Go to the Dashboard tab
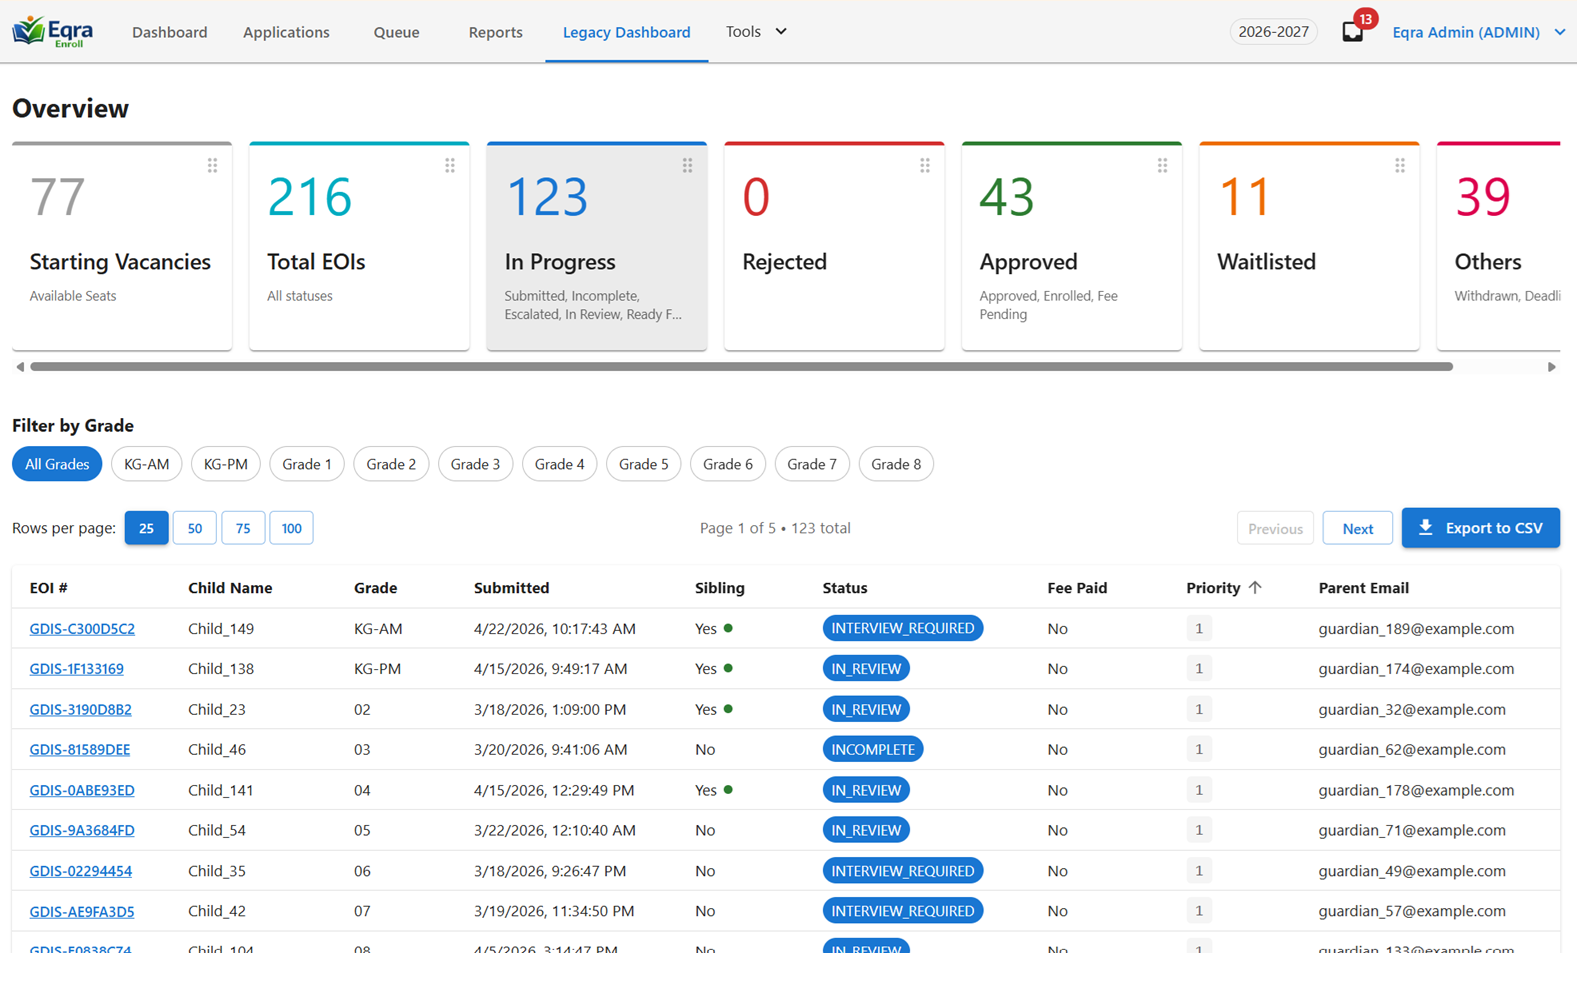1588x1001 pixels. click(x=170, y=32)
